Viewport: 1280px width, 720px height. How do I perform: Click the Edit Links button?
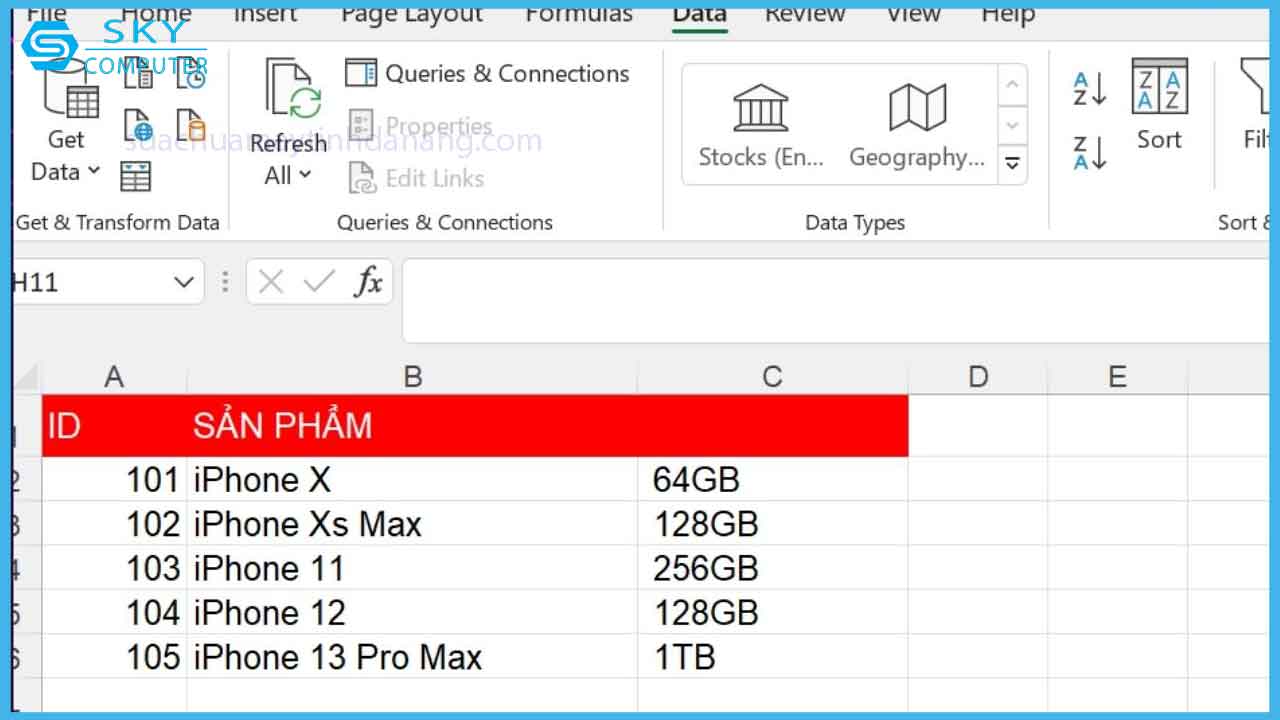[415, 178]
